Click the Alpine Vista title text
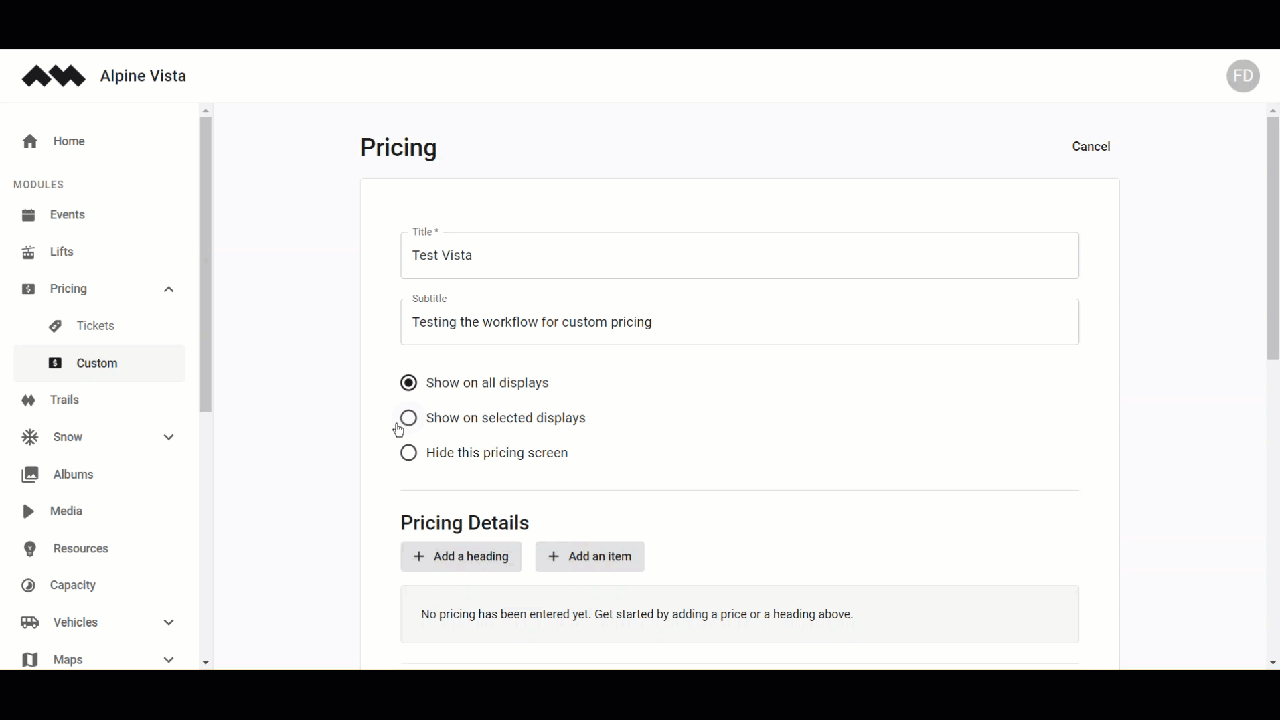The width and height of the screenshot is (1280, 720). point(143,76)
